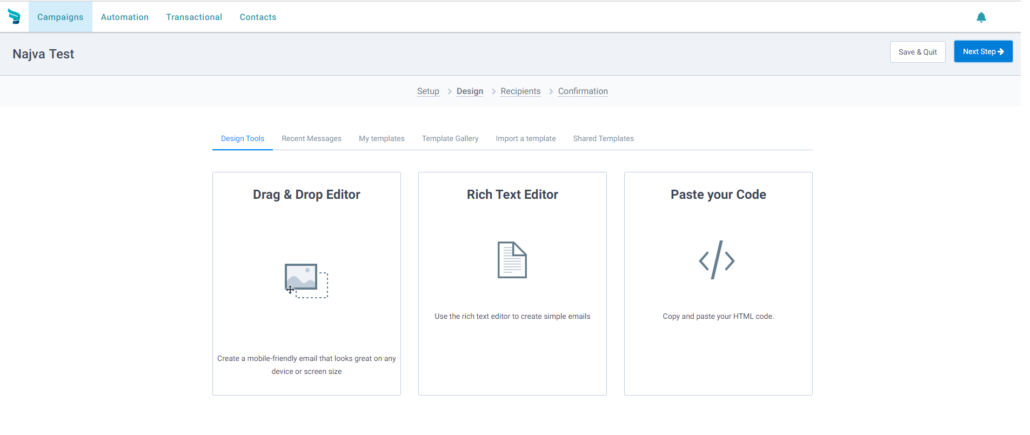The height and width of the screenshot is (435, 1030).
Task: Jump to the Recipients step
Action: tap(520, 91)
